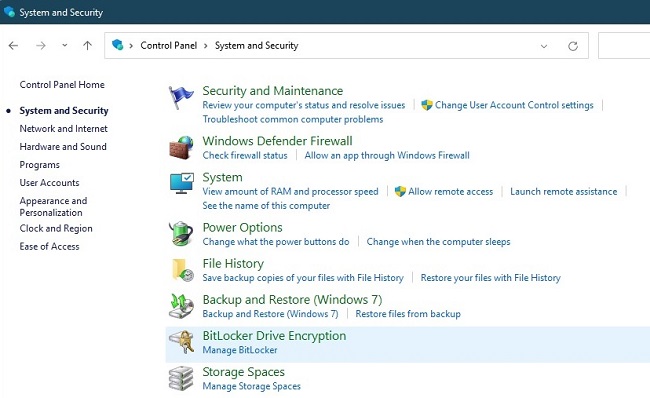The width and height of the screenshot is (650, 398).
Task: Open the Power Options heading
Action: point(243,227)
